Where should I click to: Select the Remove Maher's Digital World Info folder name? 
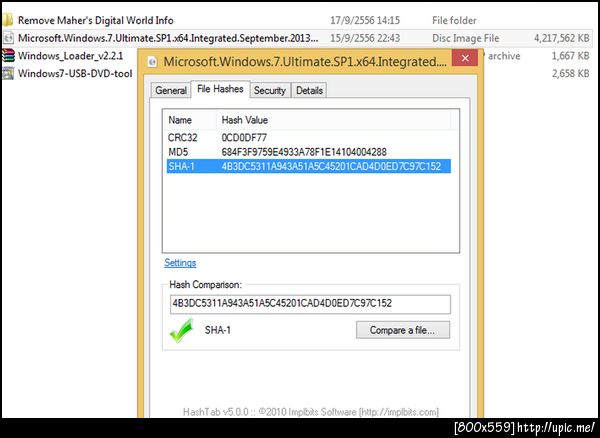tap(96, 20)
